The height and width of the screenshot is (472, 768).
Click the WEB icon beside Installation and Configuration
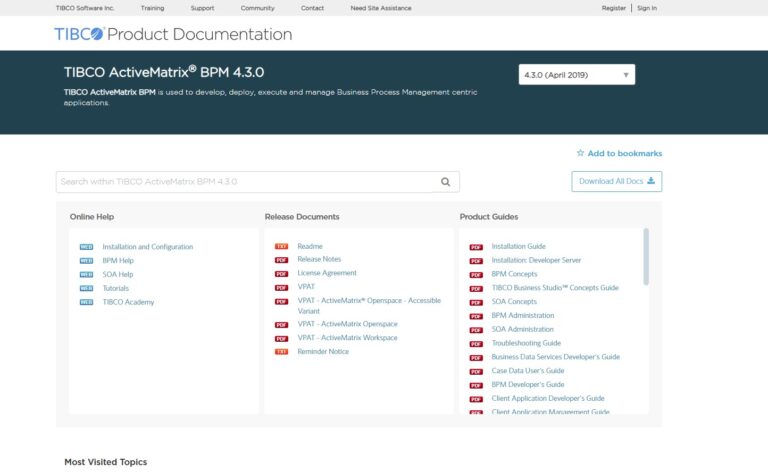tap(86, 247)
